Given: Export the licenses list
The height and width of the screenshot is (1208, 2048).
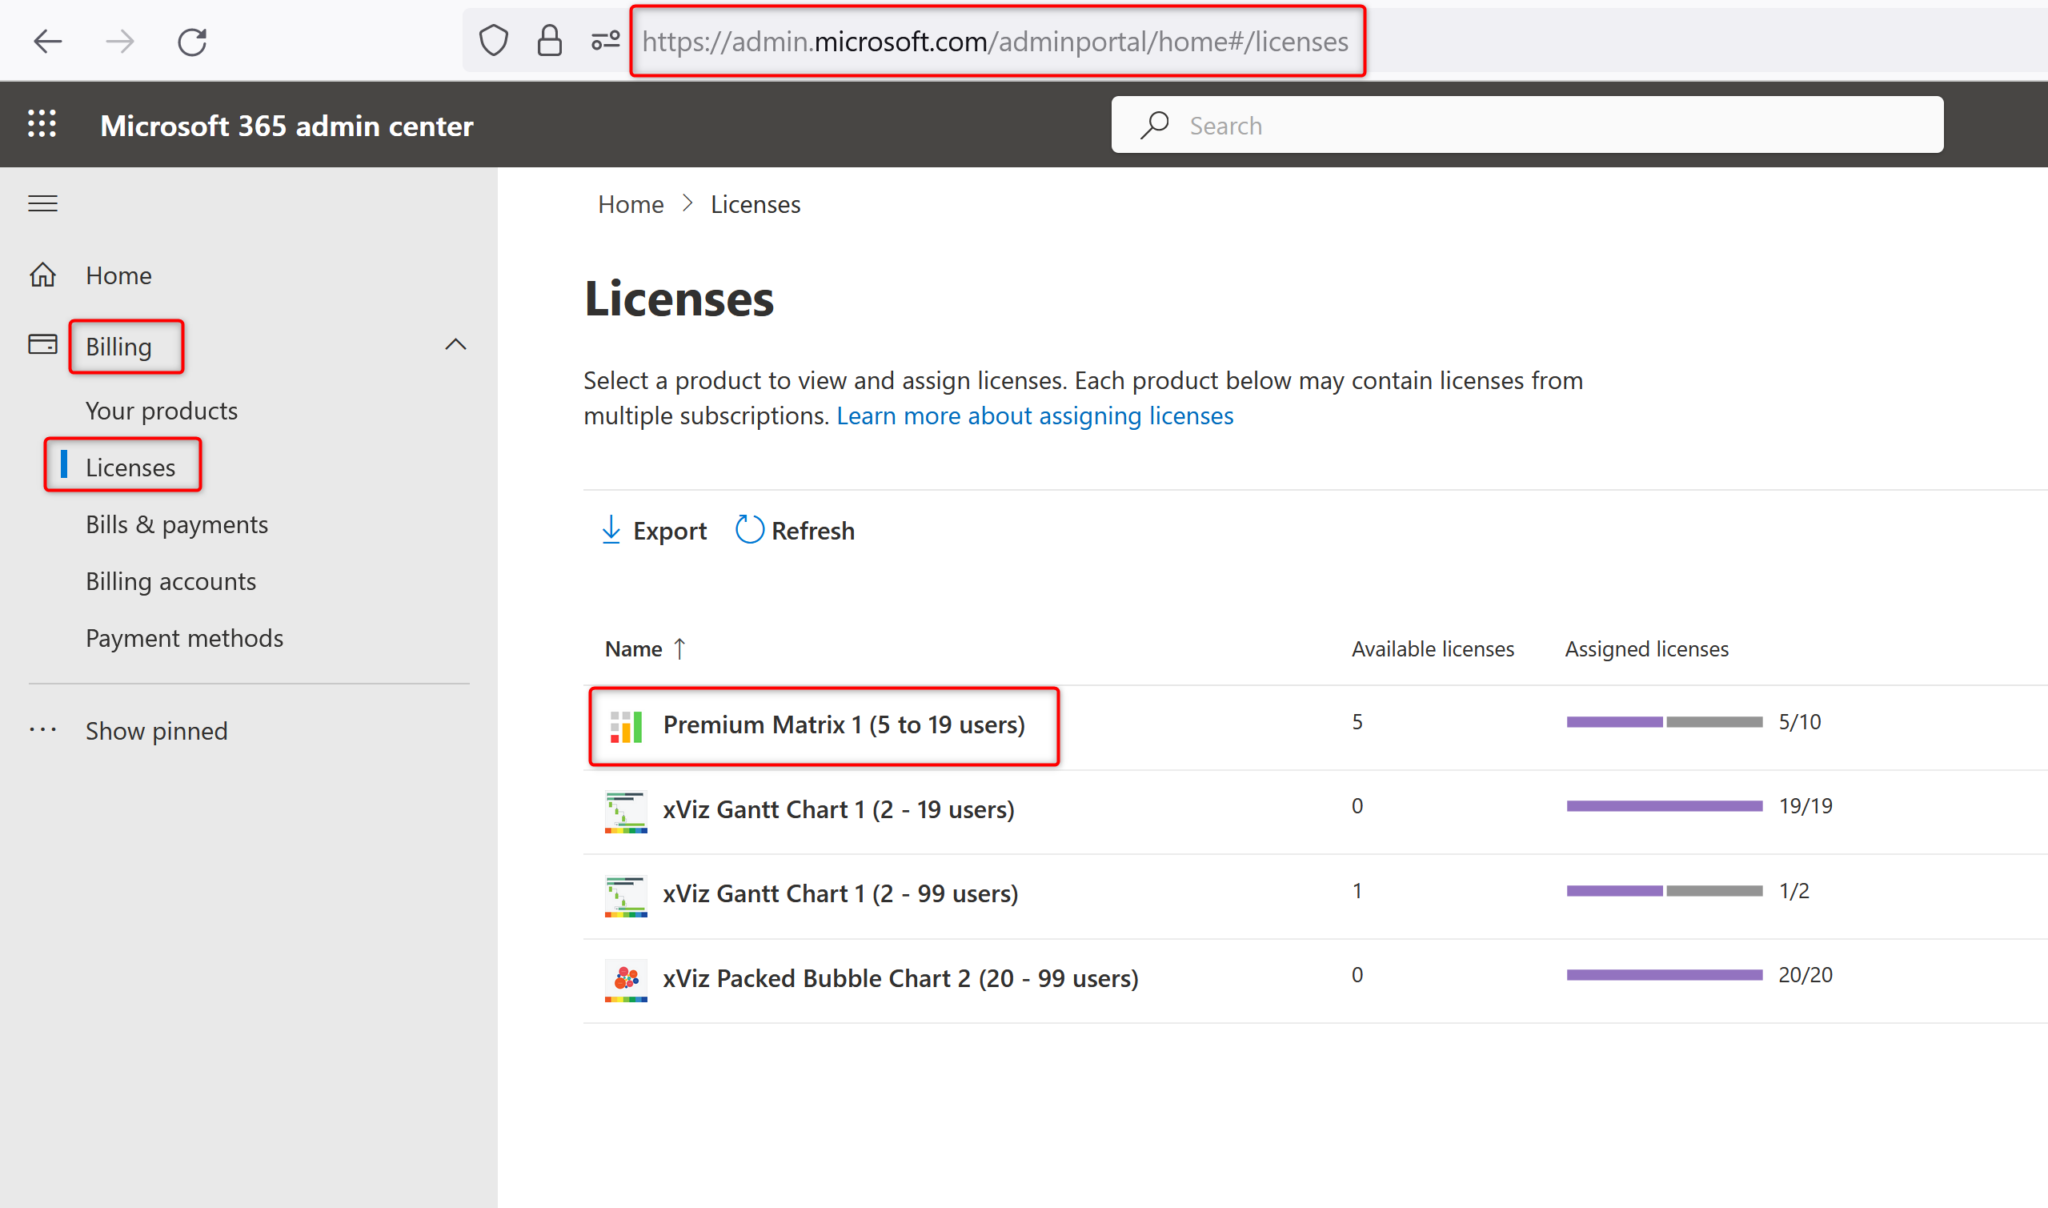Looking at the screenshot, I should coord(652,530).
